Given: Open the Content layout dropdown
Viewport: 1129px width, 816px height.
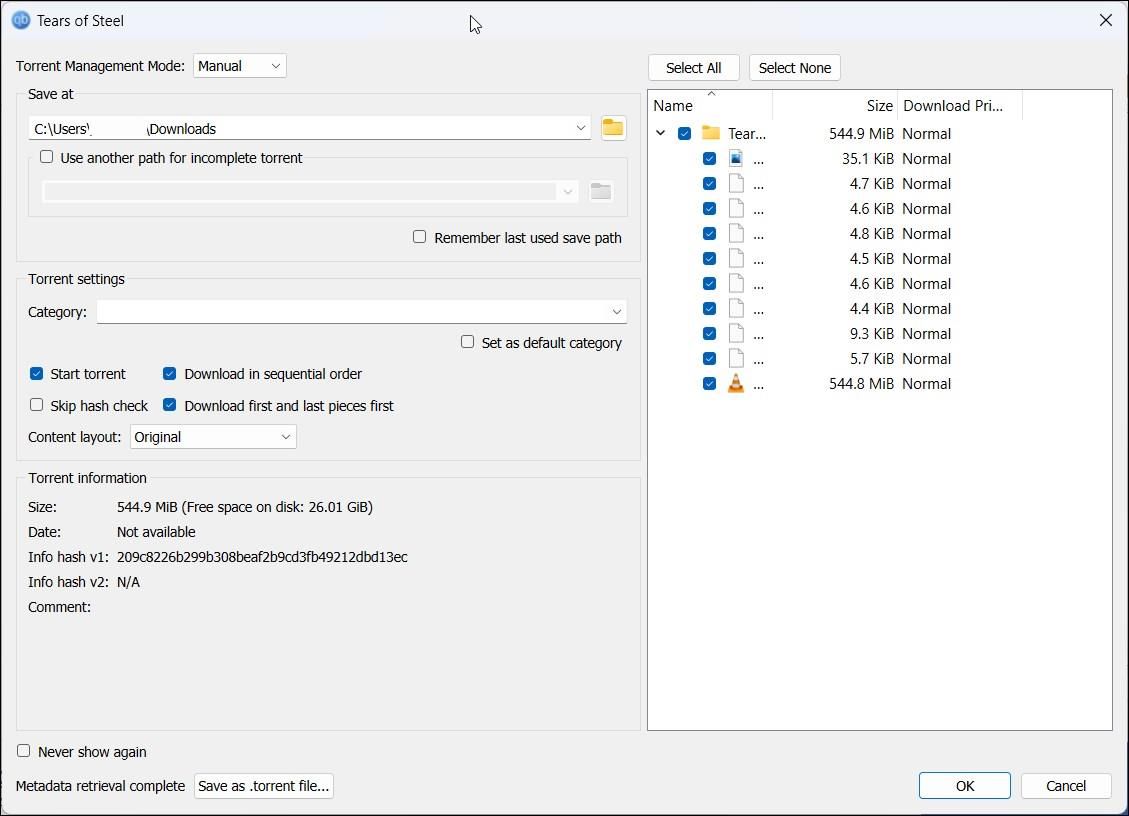Looking at the screenshot, I should click(213, 437).
